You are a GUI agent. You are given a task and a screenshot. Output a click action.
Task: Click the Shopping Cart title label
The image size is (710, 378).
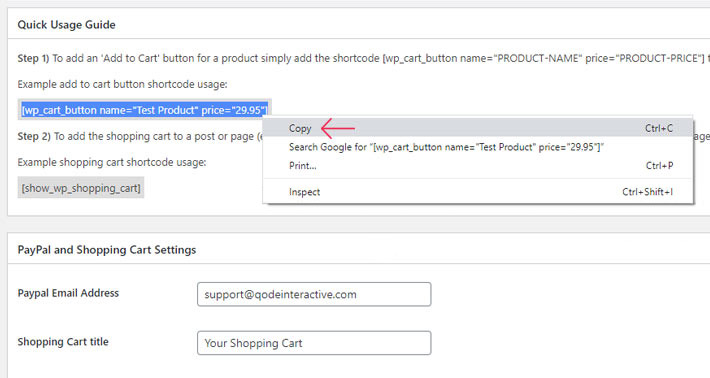63,342
